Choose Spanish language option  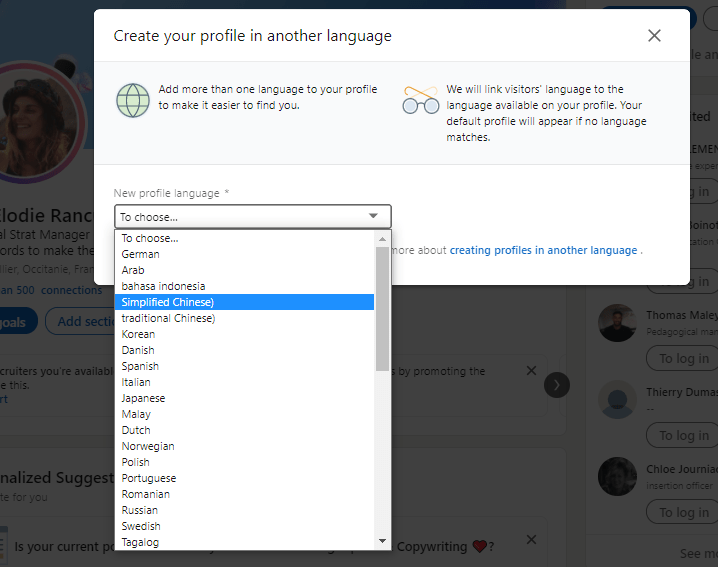[245, 366]
